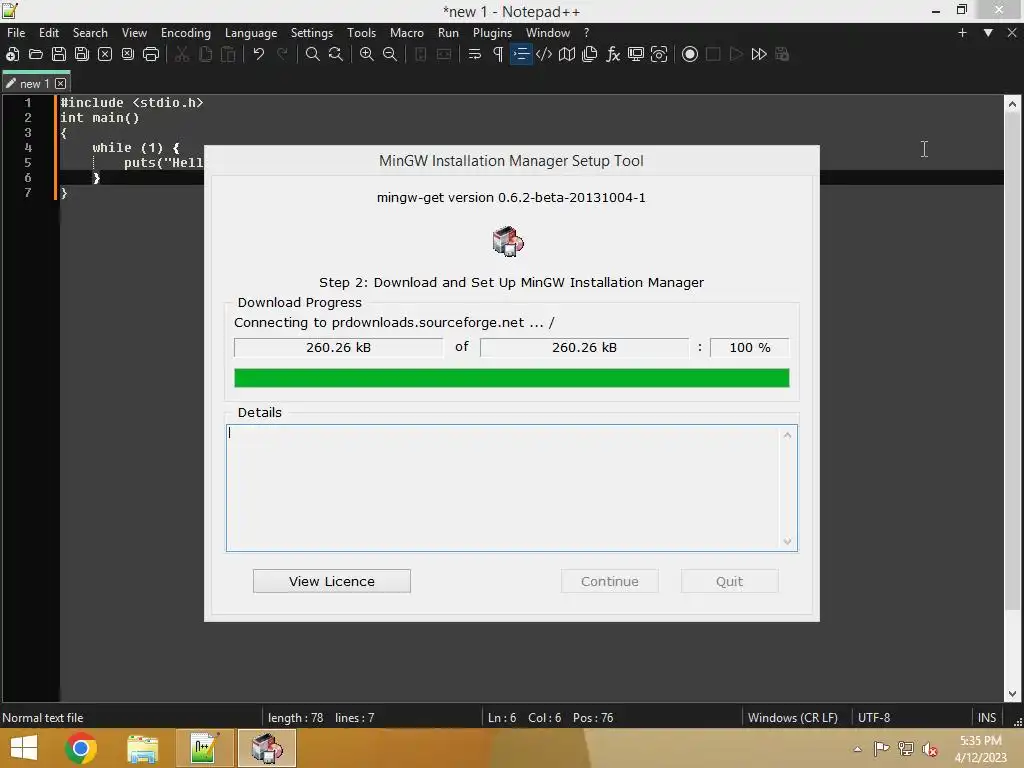Viewport: 1024px width, 768px height.
Task: Zoom out the editor view
Action: [390, 54]
